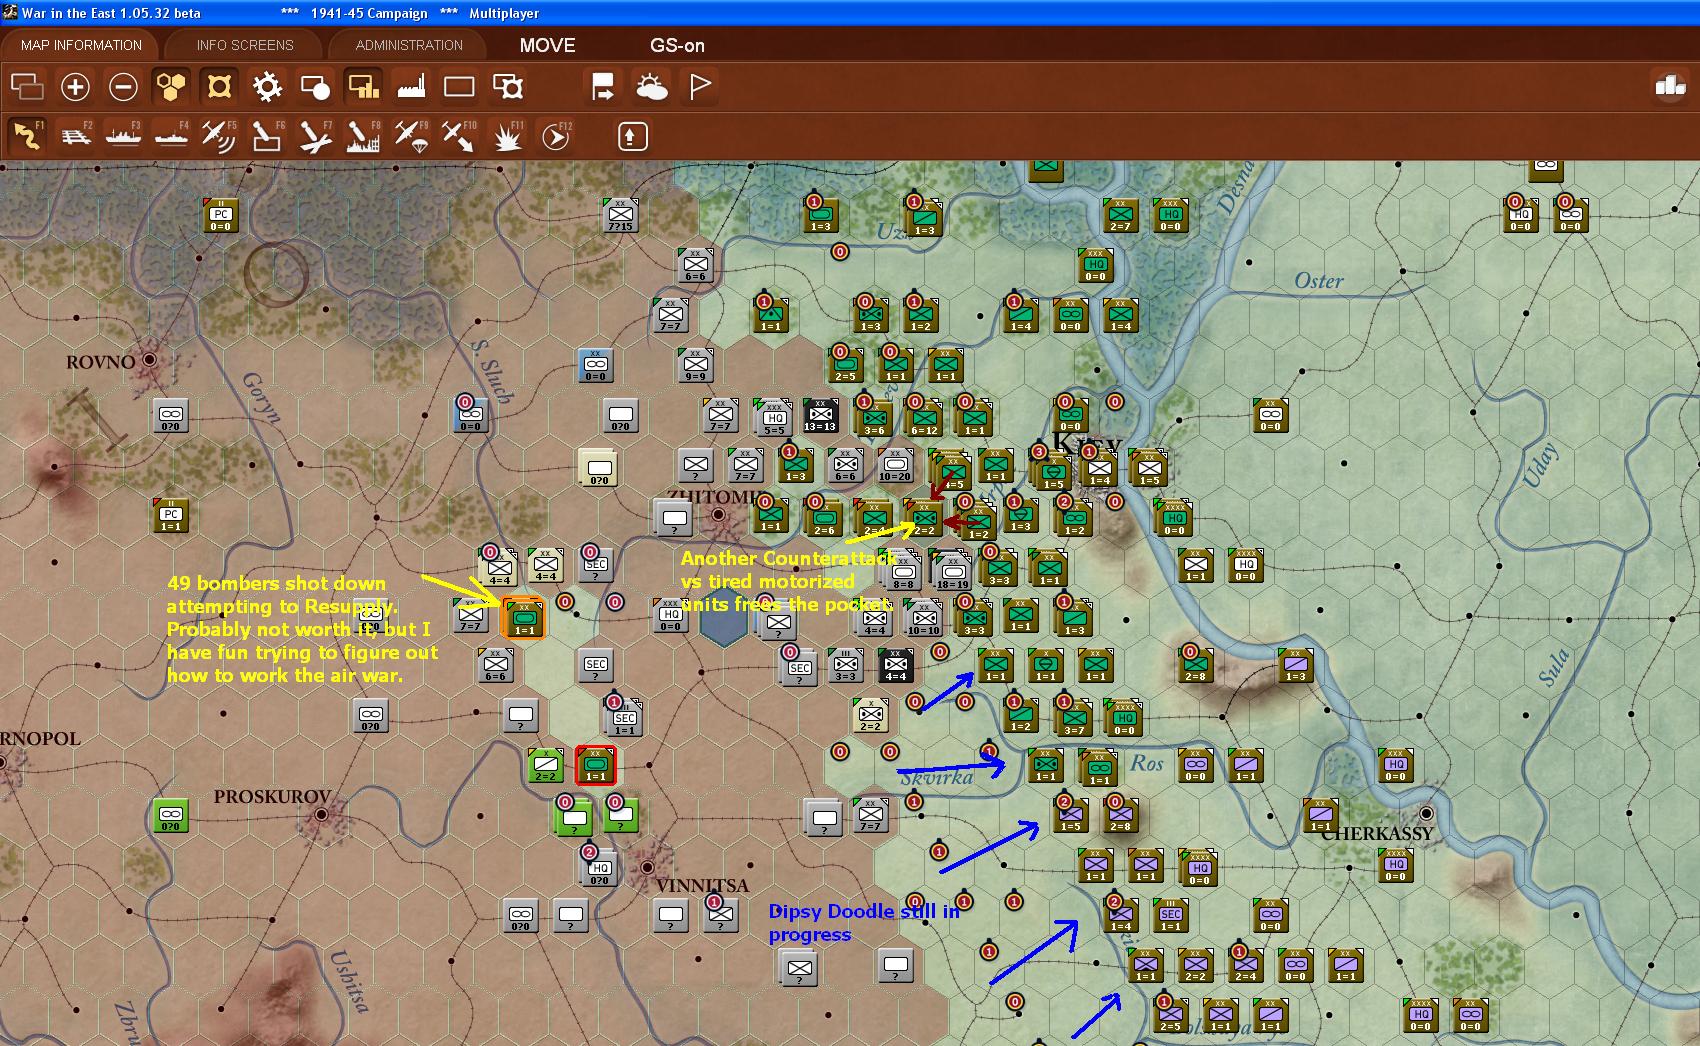This screenshot has height=1046, width=1700.
Task: Collapse toolbar with up-arrow box icon
Action: pyautogui.click(x=632, y=136)
